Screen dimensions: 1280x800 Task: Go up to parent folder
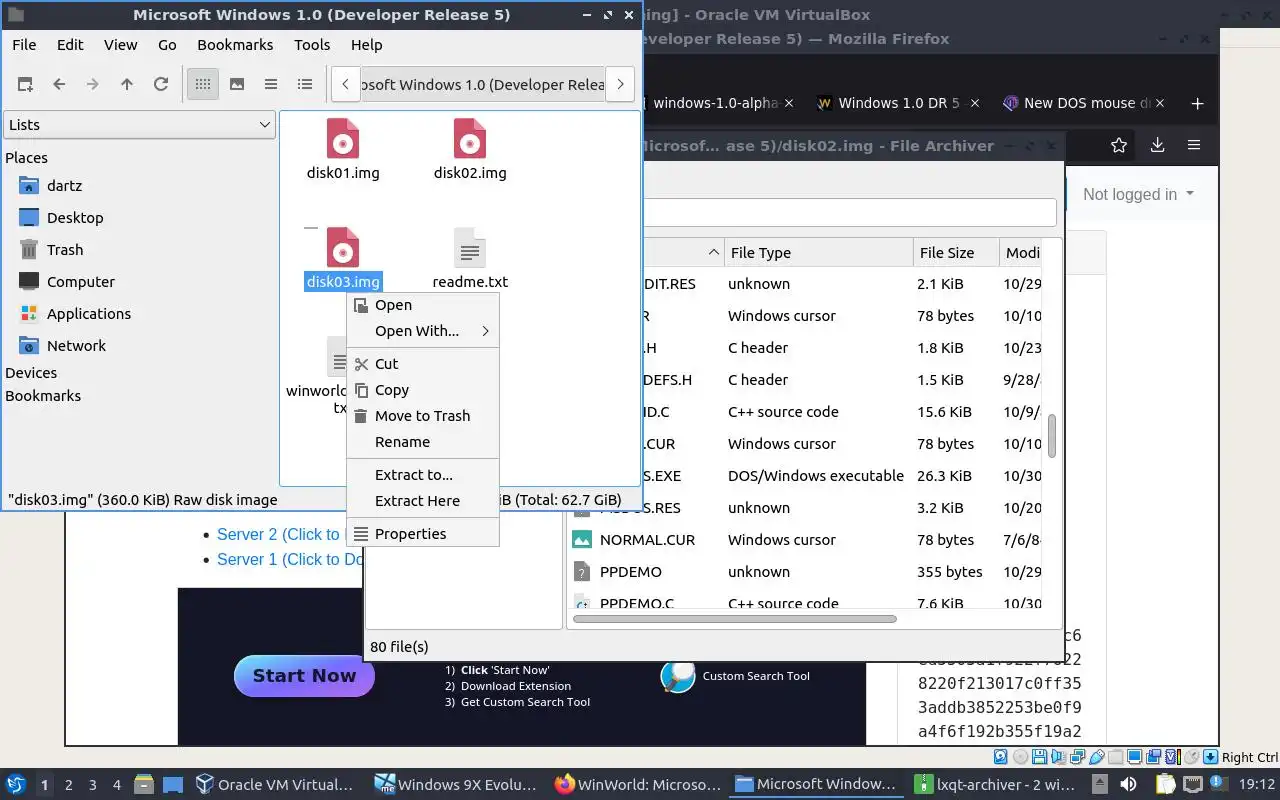coord(127,85)
